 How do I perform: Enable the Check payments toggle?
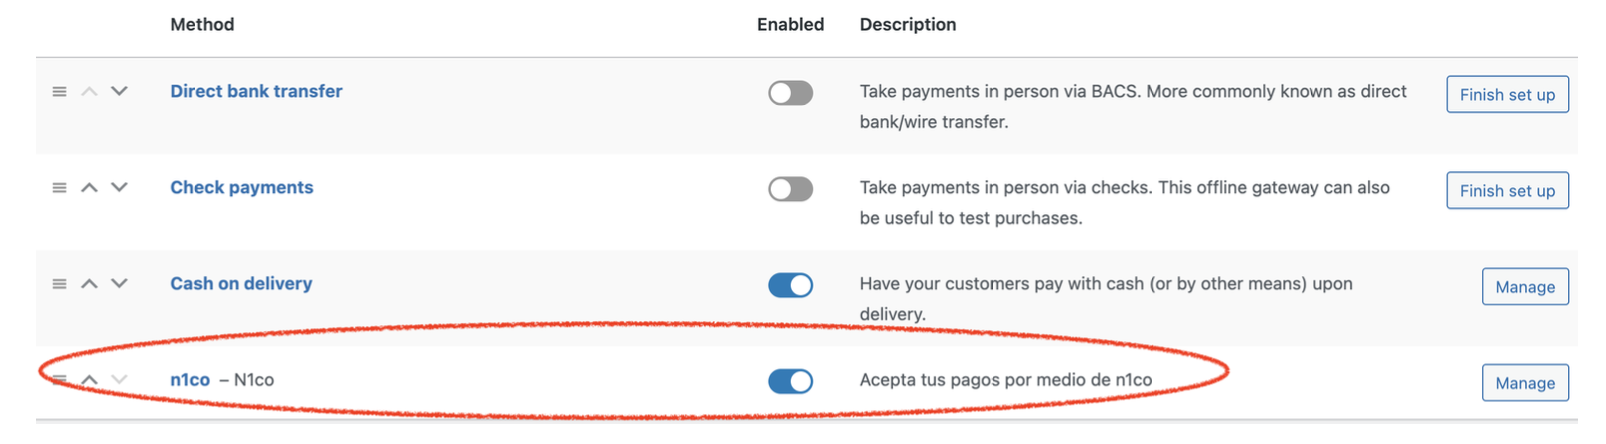point(790,189)
